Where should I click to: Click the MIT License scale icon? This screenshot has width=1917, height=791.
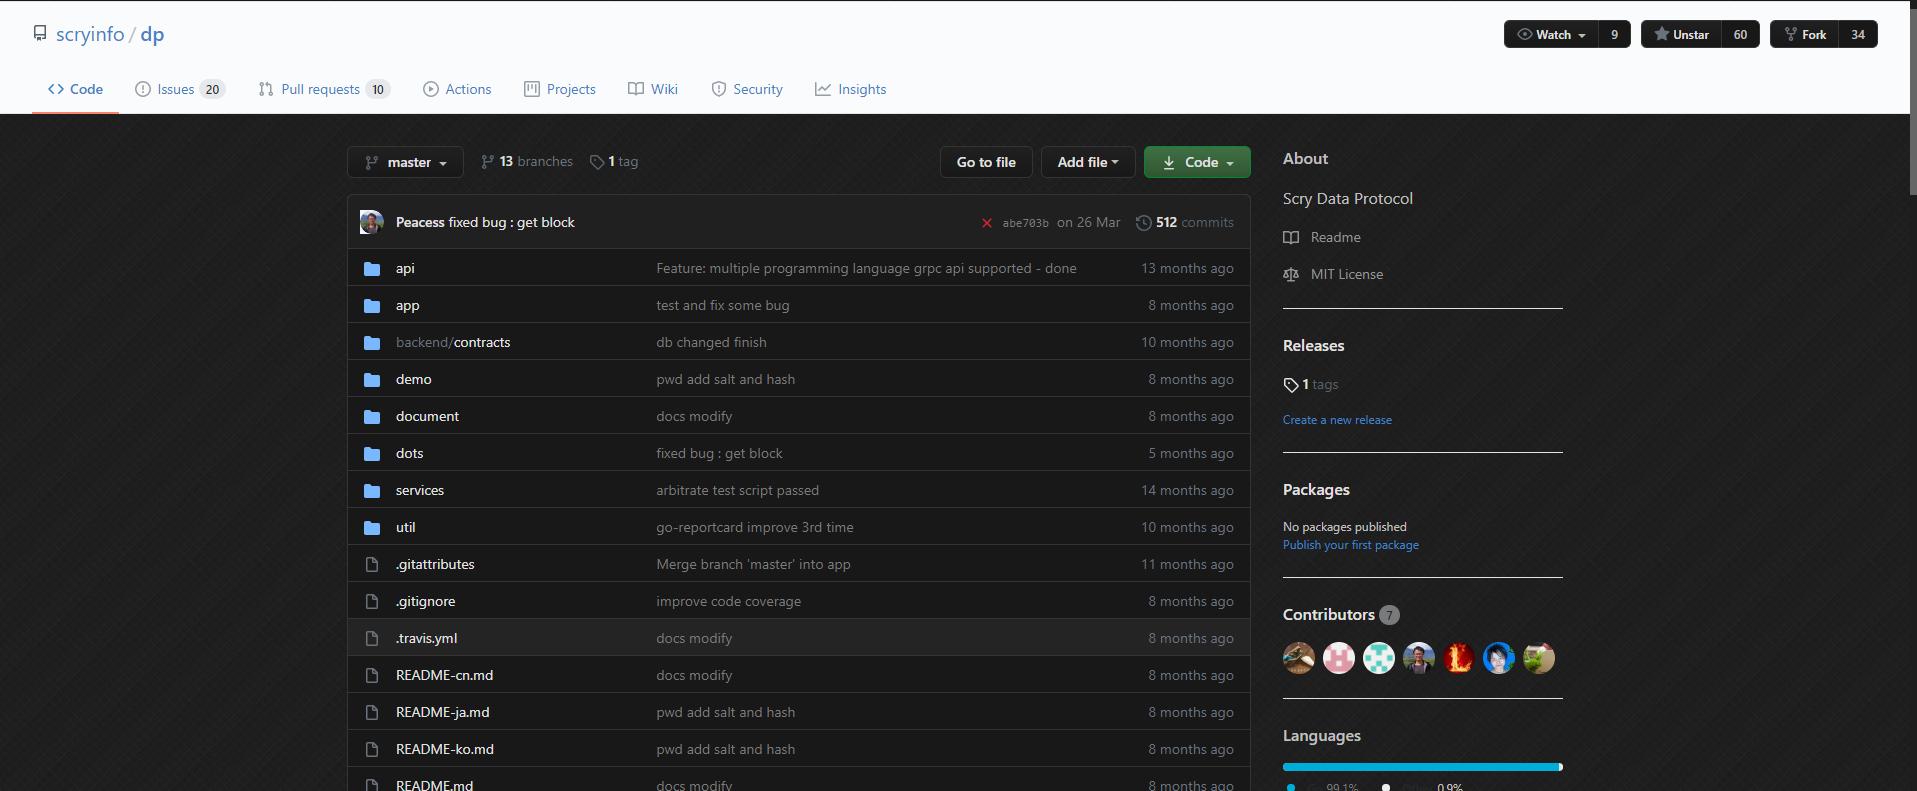coord(1291,274)
